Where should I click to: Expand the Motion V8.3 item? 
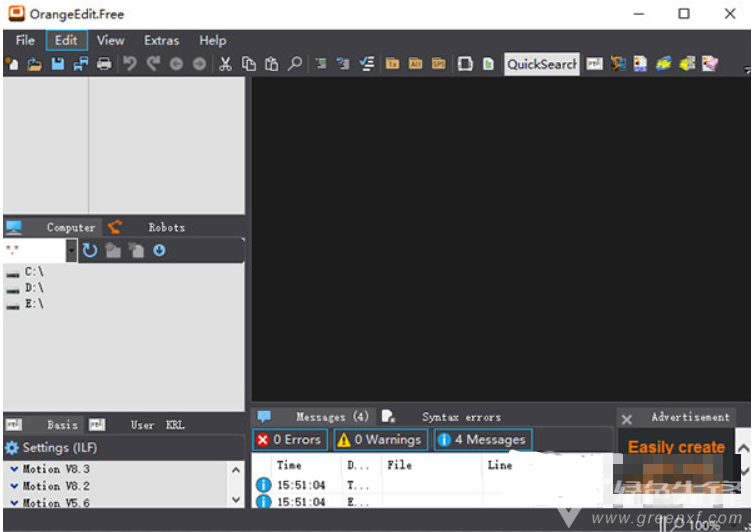14,469
